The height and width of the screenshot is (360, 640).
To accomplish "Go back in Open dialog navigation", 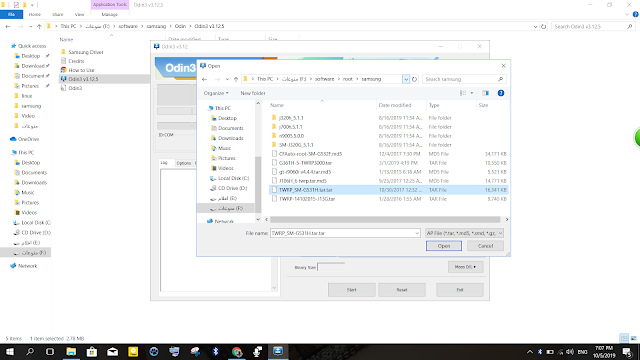I will 204,79.
